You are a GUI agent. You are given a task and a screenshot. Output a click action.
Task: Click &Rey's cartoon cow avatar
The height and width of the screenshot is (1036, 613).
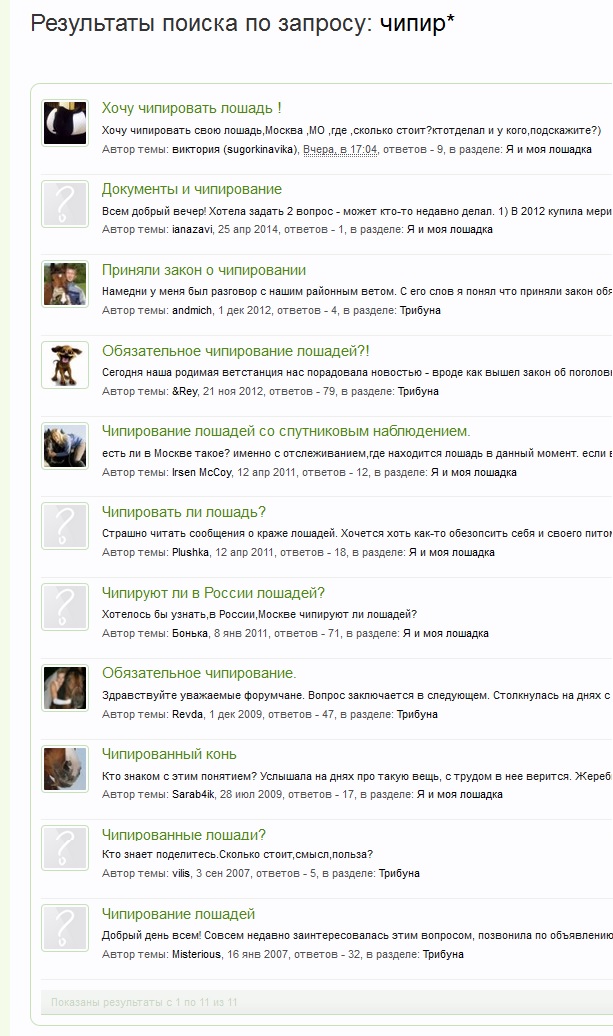click(65, 365)
